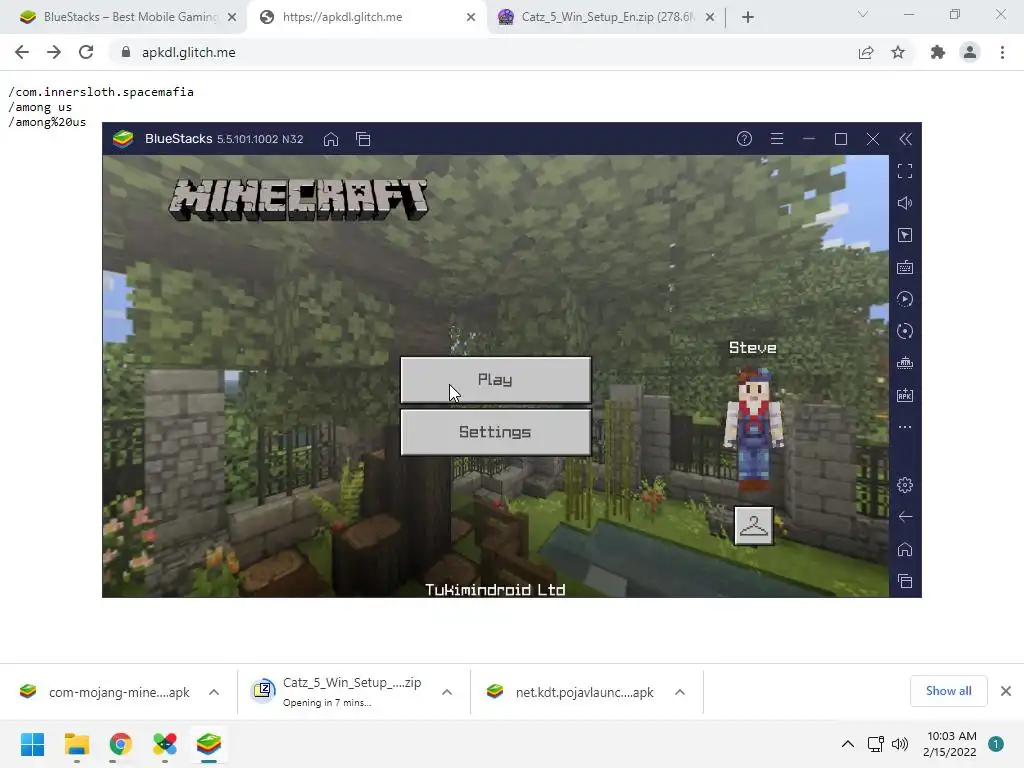Open Chrome tab search chevron

[863, 14]
